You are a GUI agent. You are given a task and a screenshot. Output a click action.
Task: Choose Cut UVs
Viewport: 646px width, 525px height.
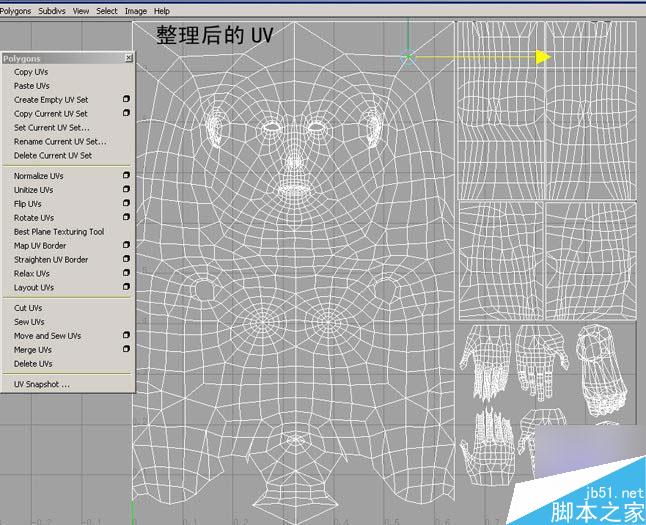click(x=28, y=308)
